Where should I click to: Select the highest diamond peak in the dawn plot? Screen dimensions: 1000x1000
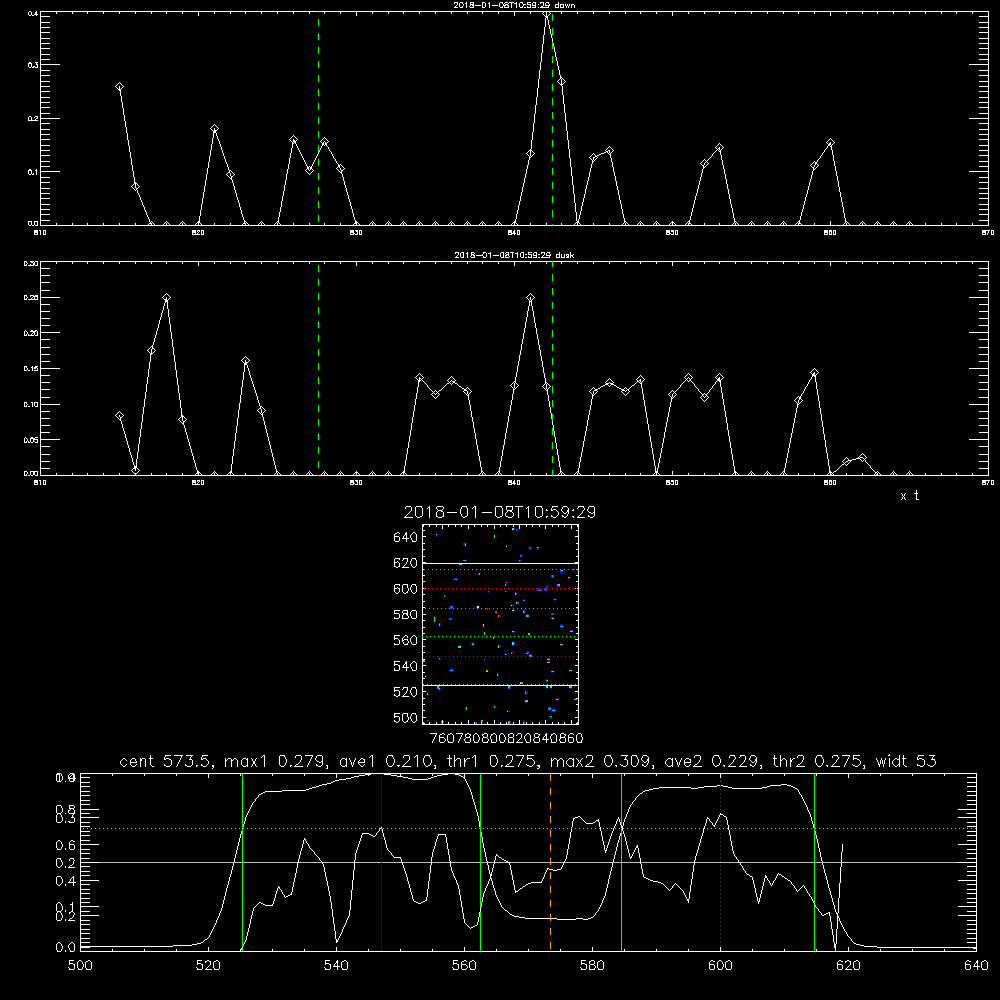(x=547, y=15)
